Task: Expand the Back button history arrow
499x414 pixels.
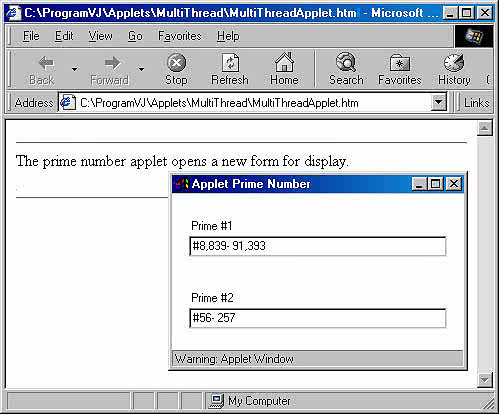Action: click(x=74, y=69)
